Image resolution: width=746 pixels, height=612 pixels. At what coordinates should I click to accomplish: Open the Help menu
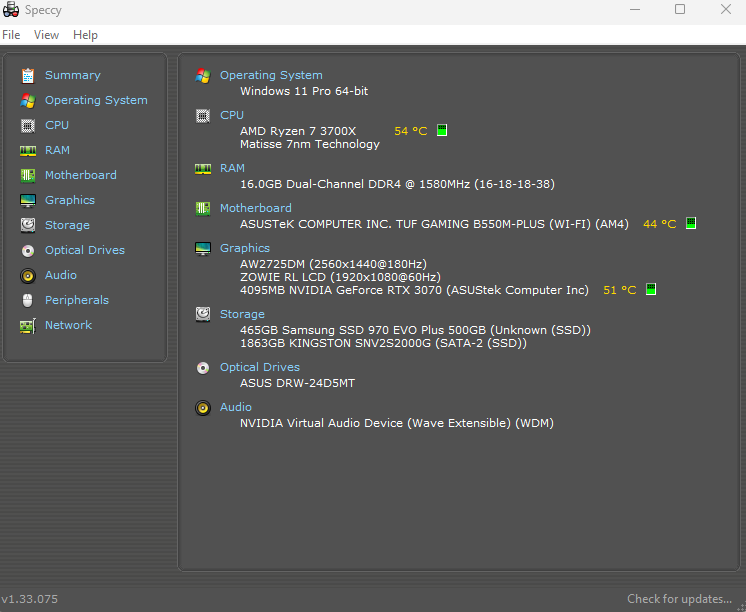tap(85, 35)
